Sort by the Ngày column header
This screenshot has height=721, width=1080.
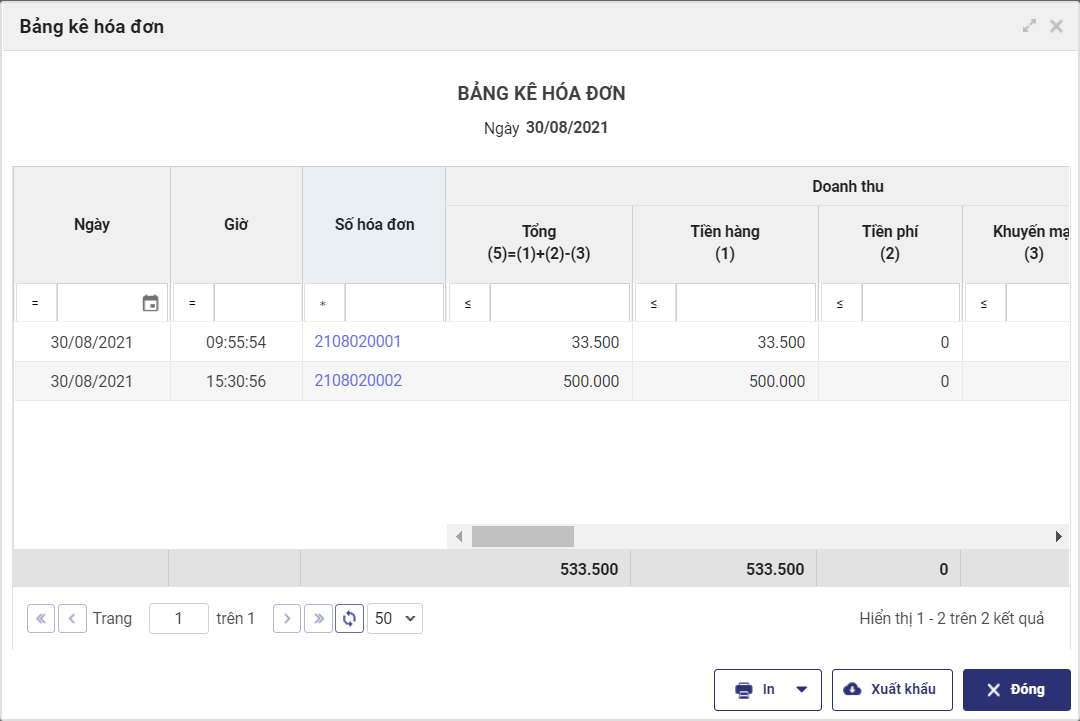[x=92, y=225]
